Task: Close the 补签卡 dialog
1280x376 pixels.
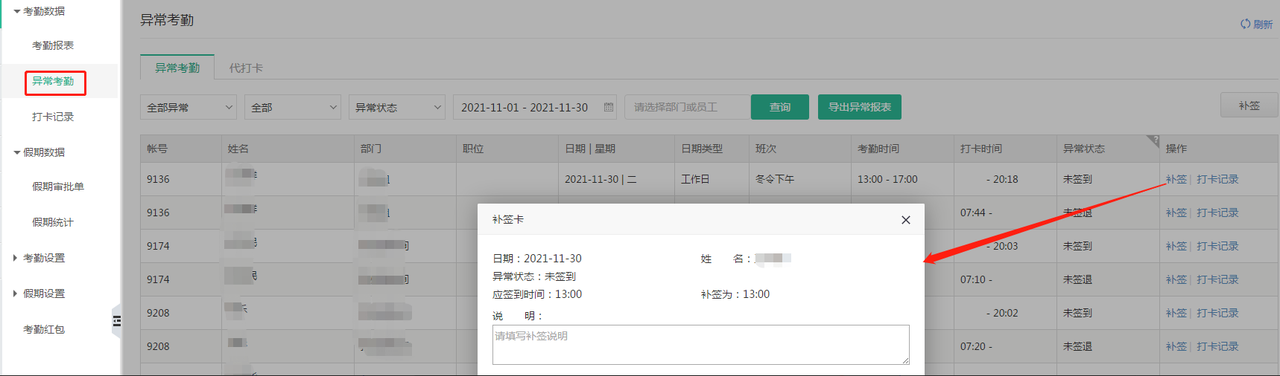Action: coord(905,219)
